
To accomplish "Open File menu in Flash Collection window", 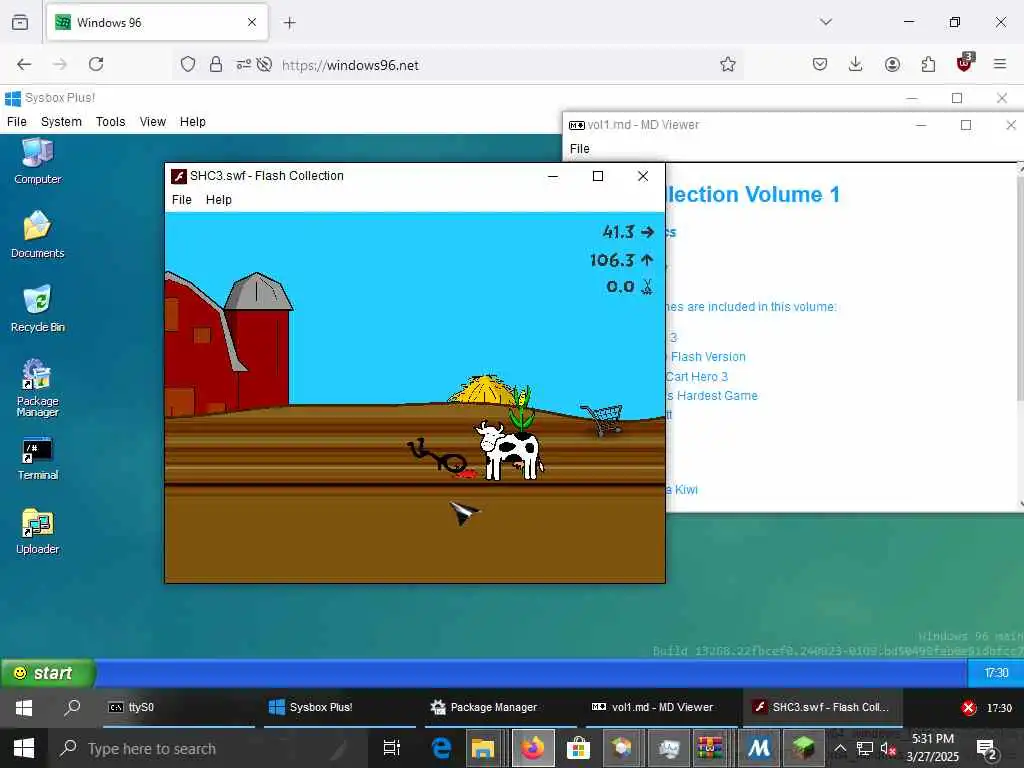I will (182, 200).
